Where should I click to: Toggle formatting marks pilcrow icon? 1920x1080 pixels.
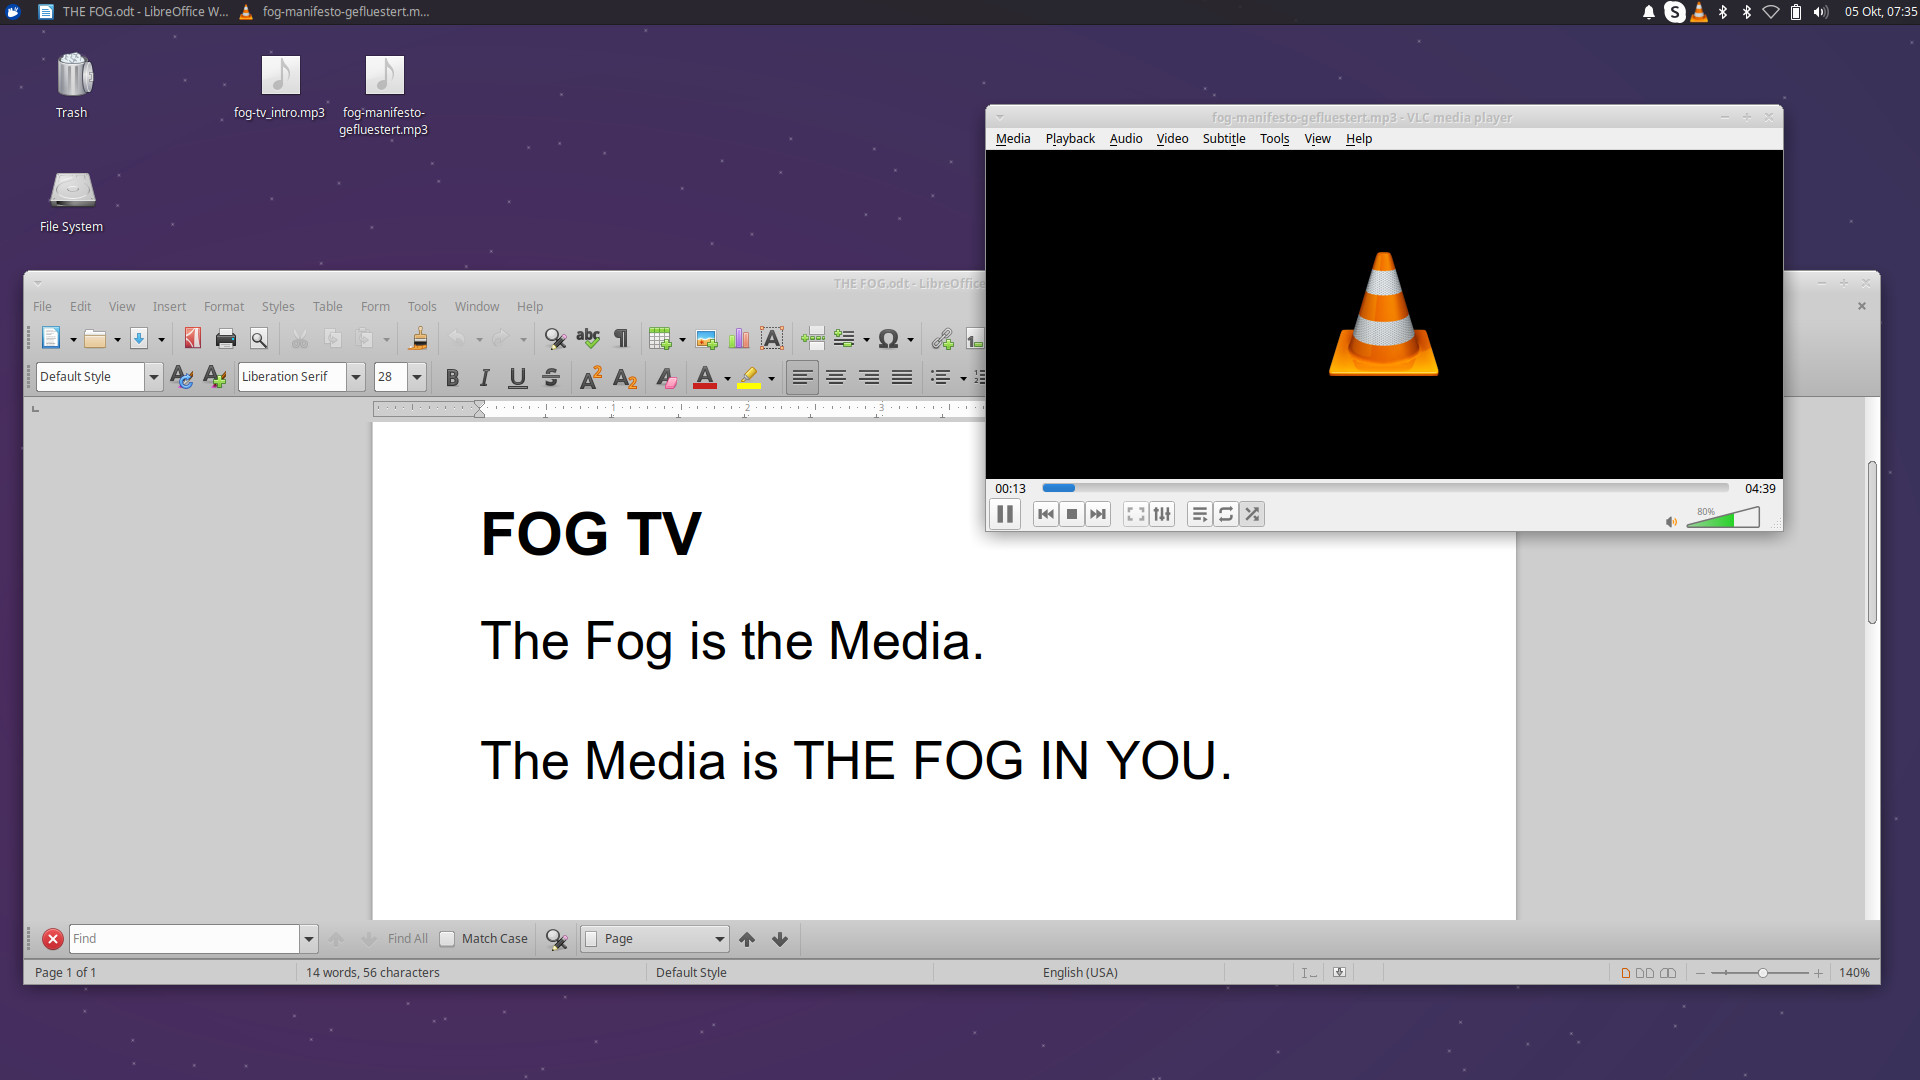621,339
